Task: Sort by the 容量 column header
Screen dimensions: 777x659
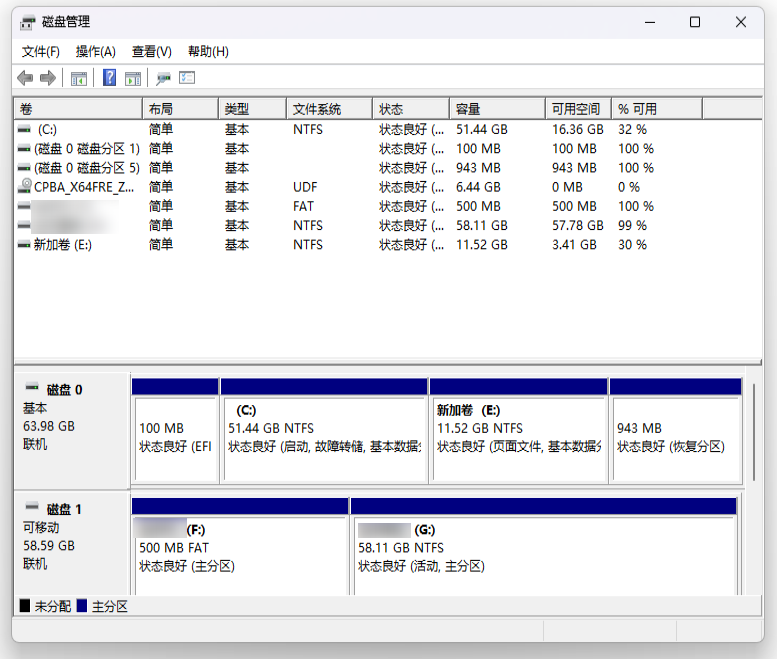Action: 498,109
